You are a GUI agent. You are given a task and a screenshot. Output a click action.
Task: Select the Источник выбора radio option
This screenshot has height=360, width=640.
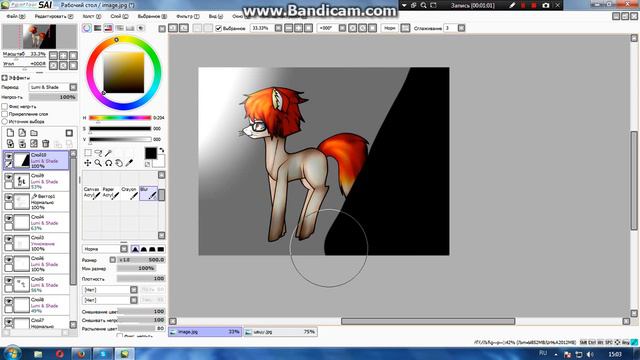coord(5,121)
